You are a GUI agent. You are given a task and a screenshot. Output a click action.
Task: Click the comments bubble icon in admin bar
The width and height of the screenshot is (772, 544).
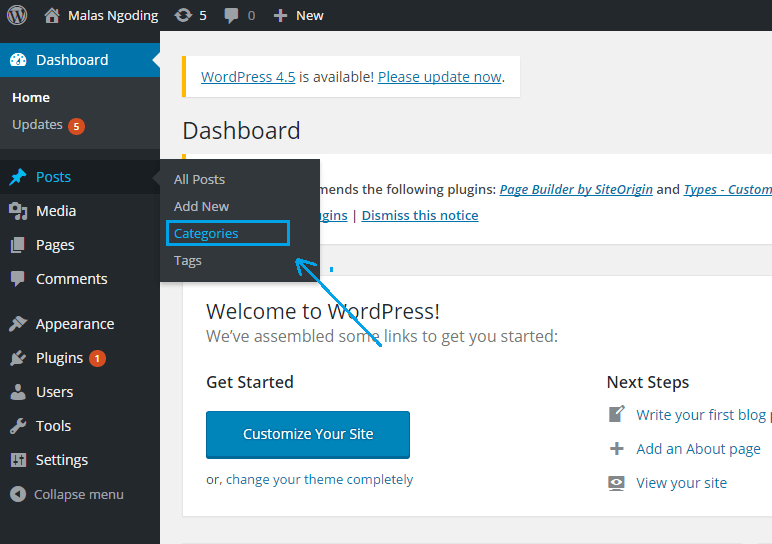tap(232, 15)
